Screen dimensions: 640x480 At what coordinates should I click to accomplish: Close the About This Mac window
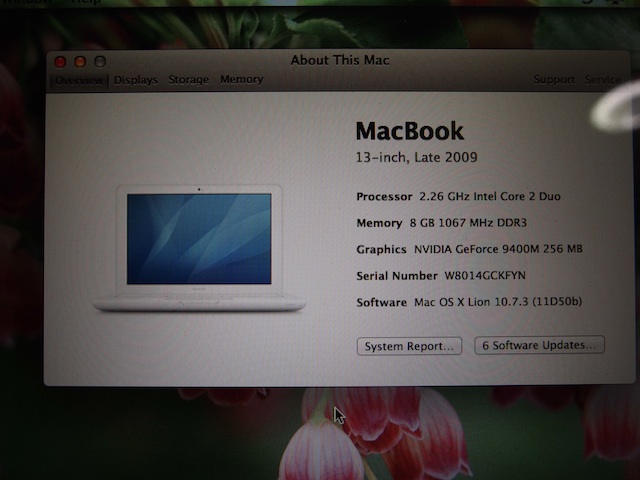[x=60, y=62]
